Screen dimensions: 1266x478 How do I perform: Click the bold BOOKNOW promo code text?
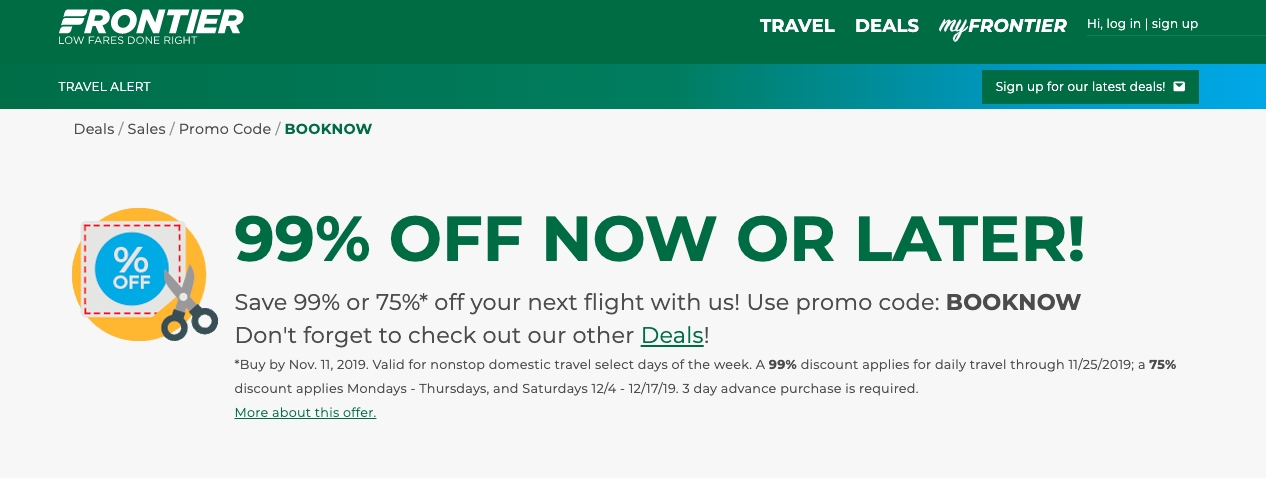point(1013,302)
